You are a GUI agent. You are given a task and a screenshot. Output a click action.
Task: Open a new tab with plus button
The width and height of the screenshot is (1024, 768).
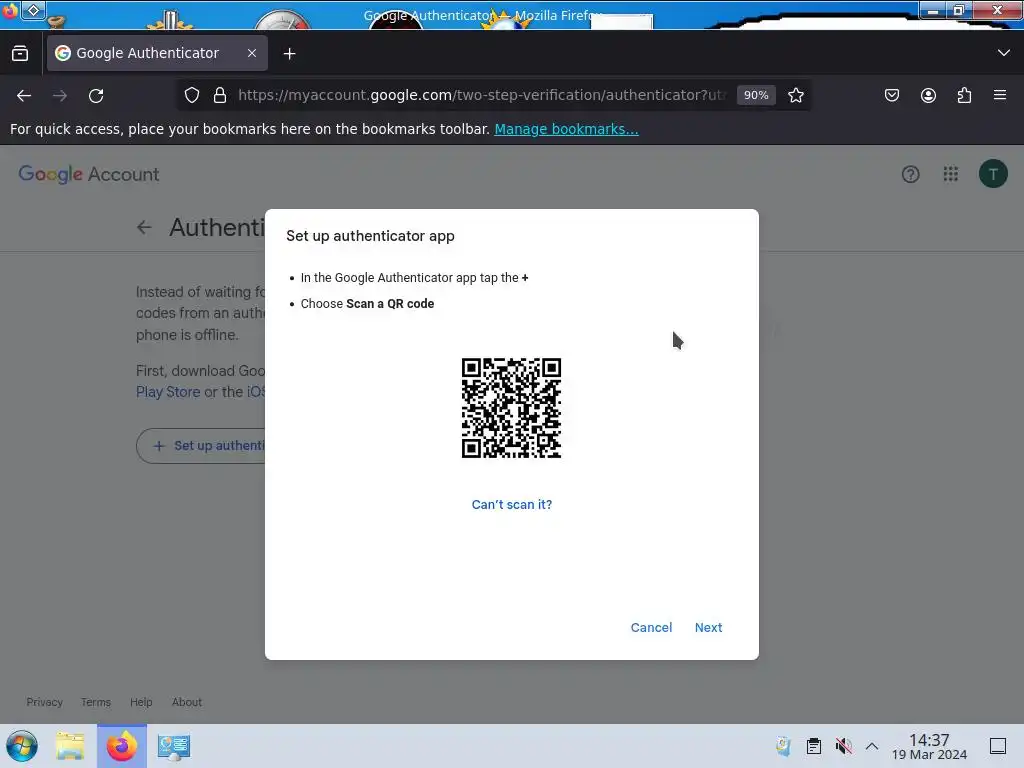point(289,54)
